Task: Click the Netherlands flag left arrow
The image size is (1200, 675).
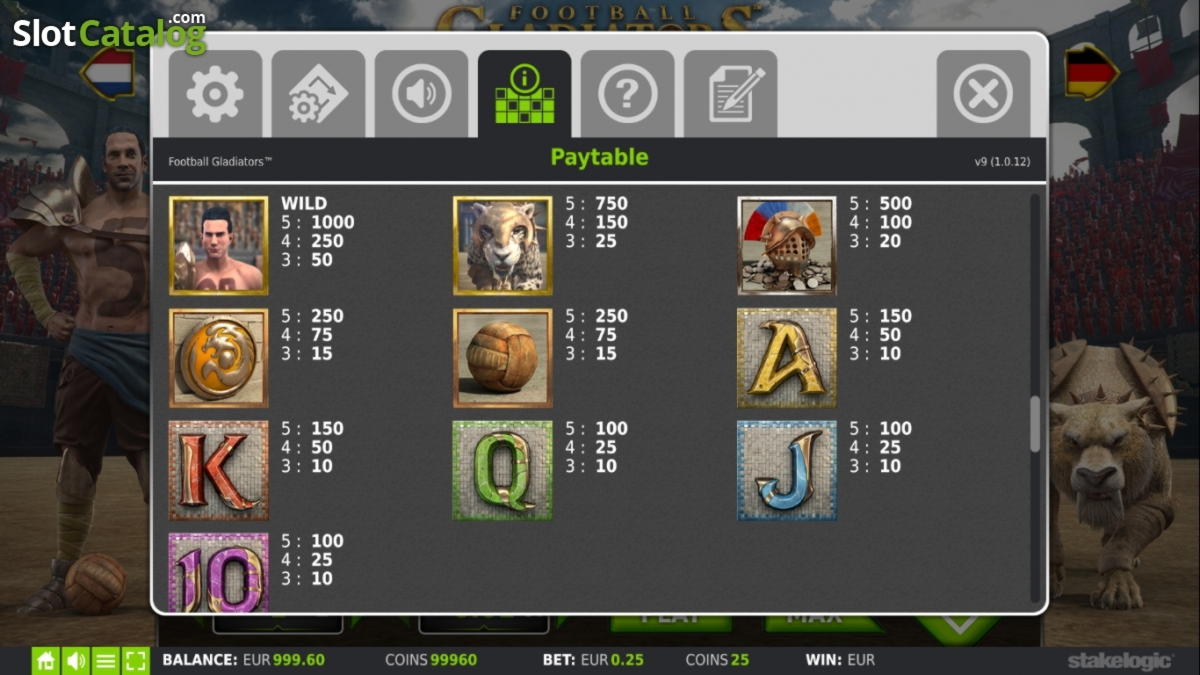Action: pos(108,73)
